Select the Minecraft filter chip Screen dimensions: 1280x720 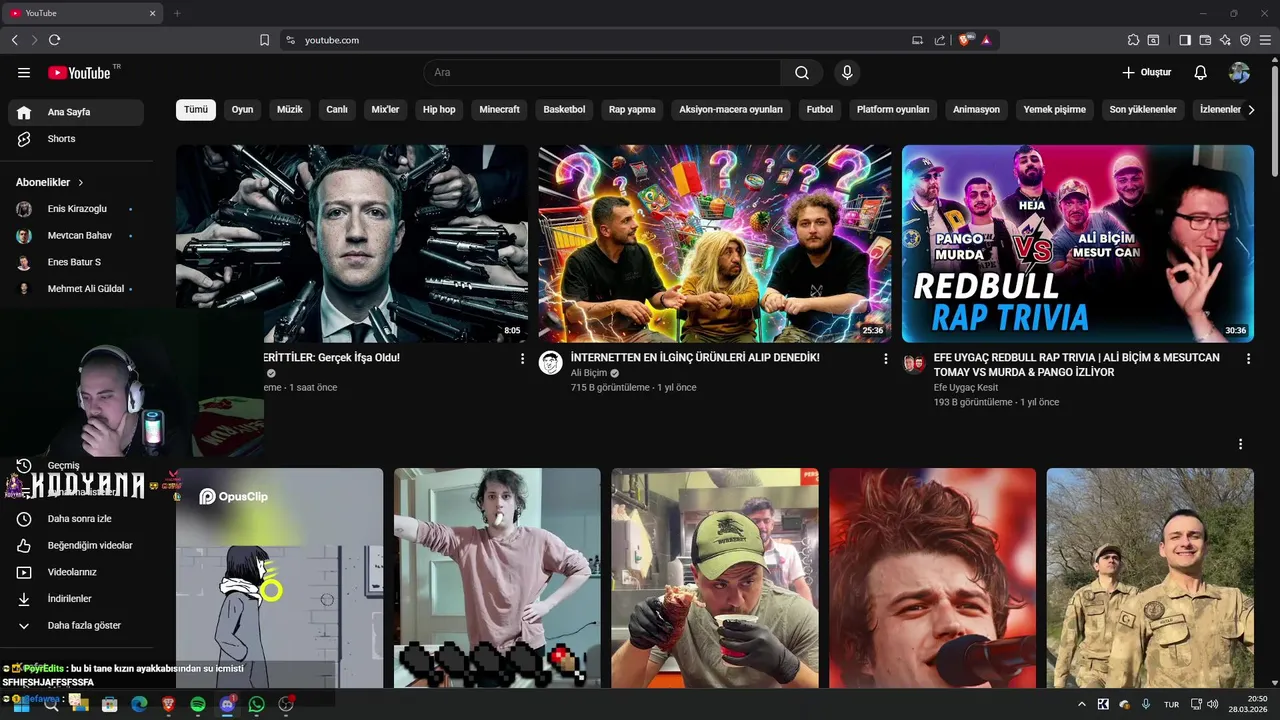pos(499,110)
